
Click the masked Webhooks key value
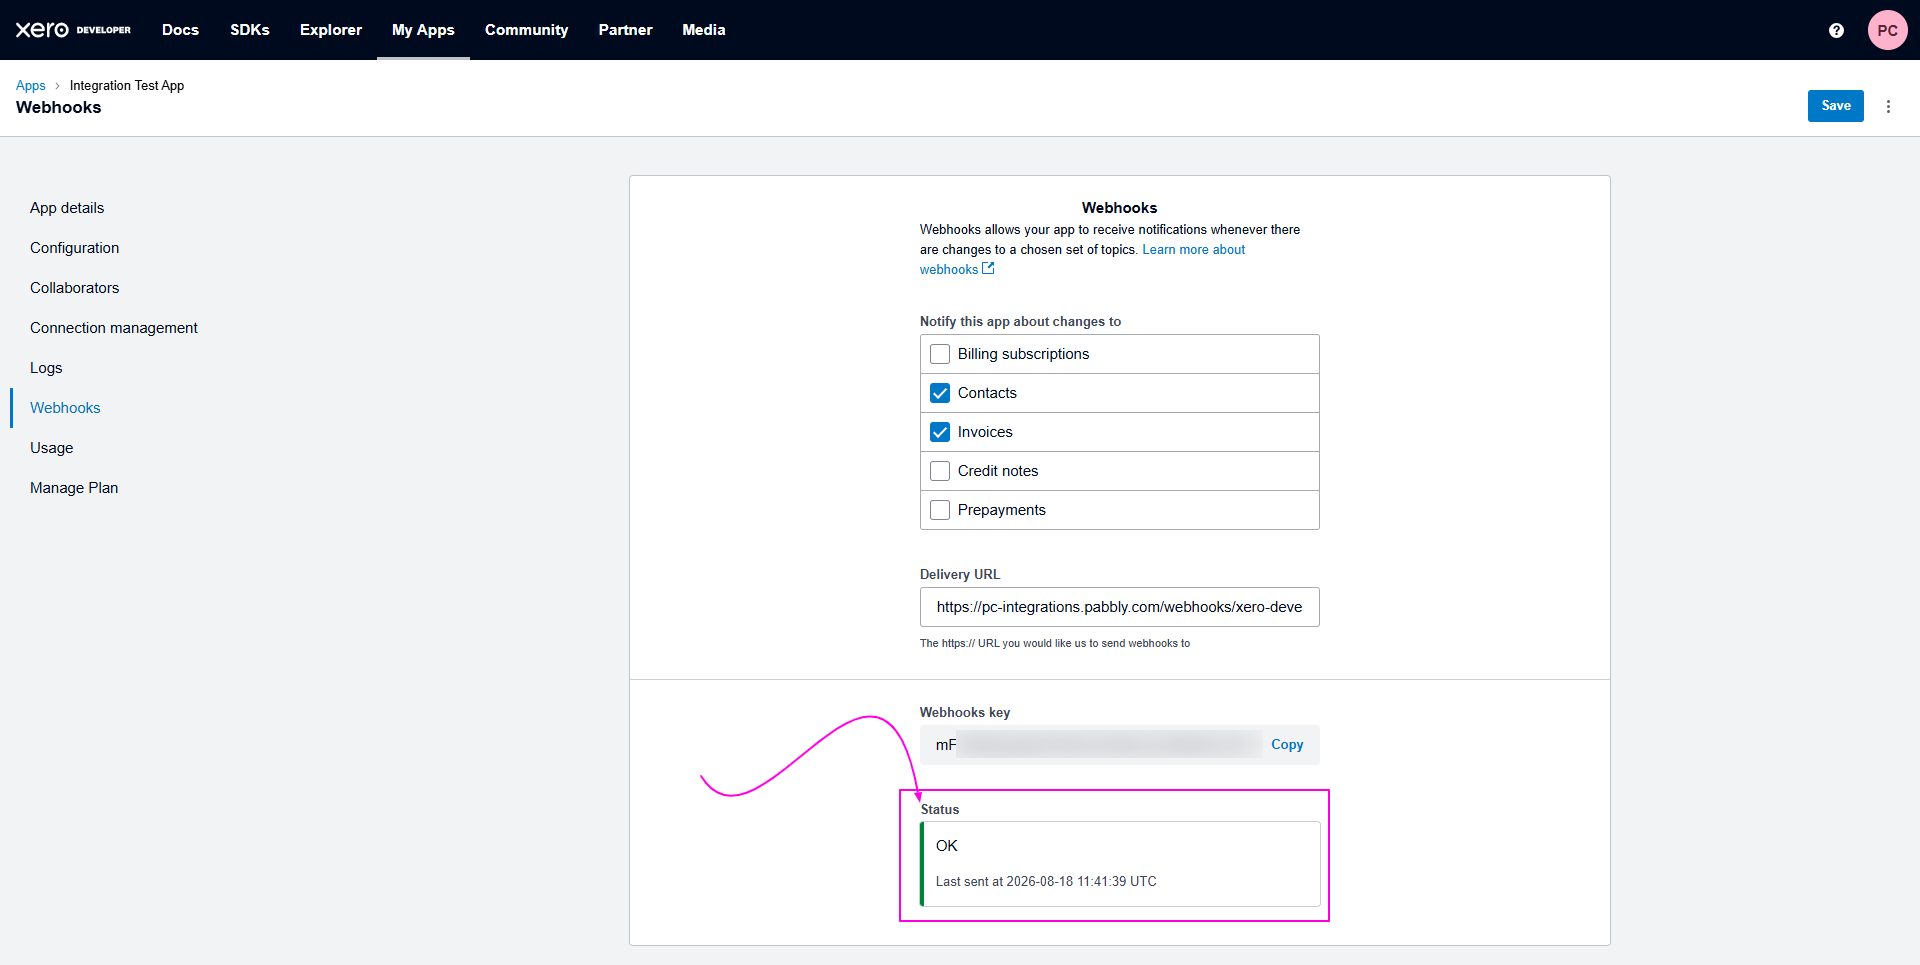click(x=1098, y=745)
